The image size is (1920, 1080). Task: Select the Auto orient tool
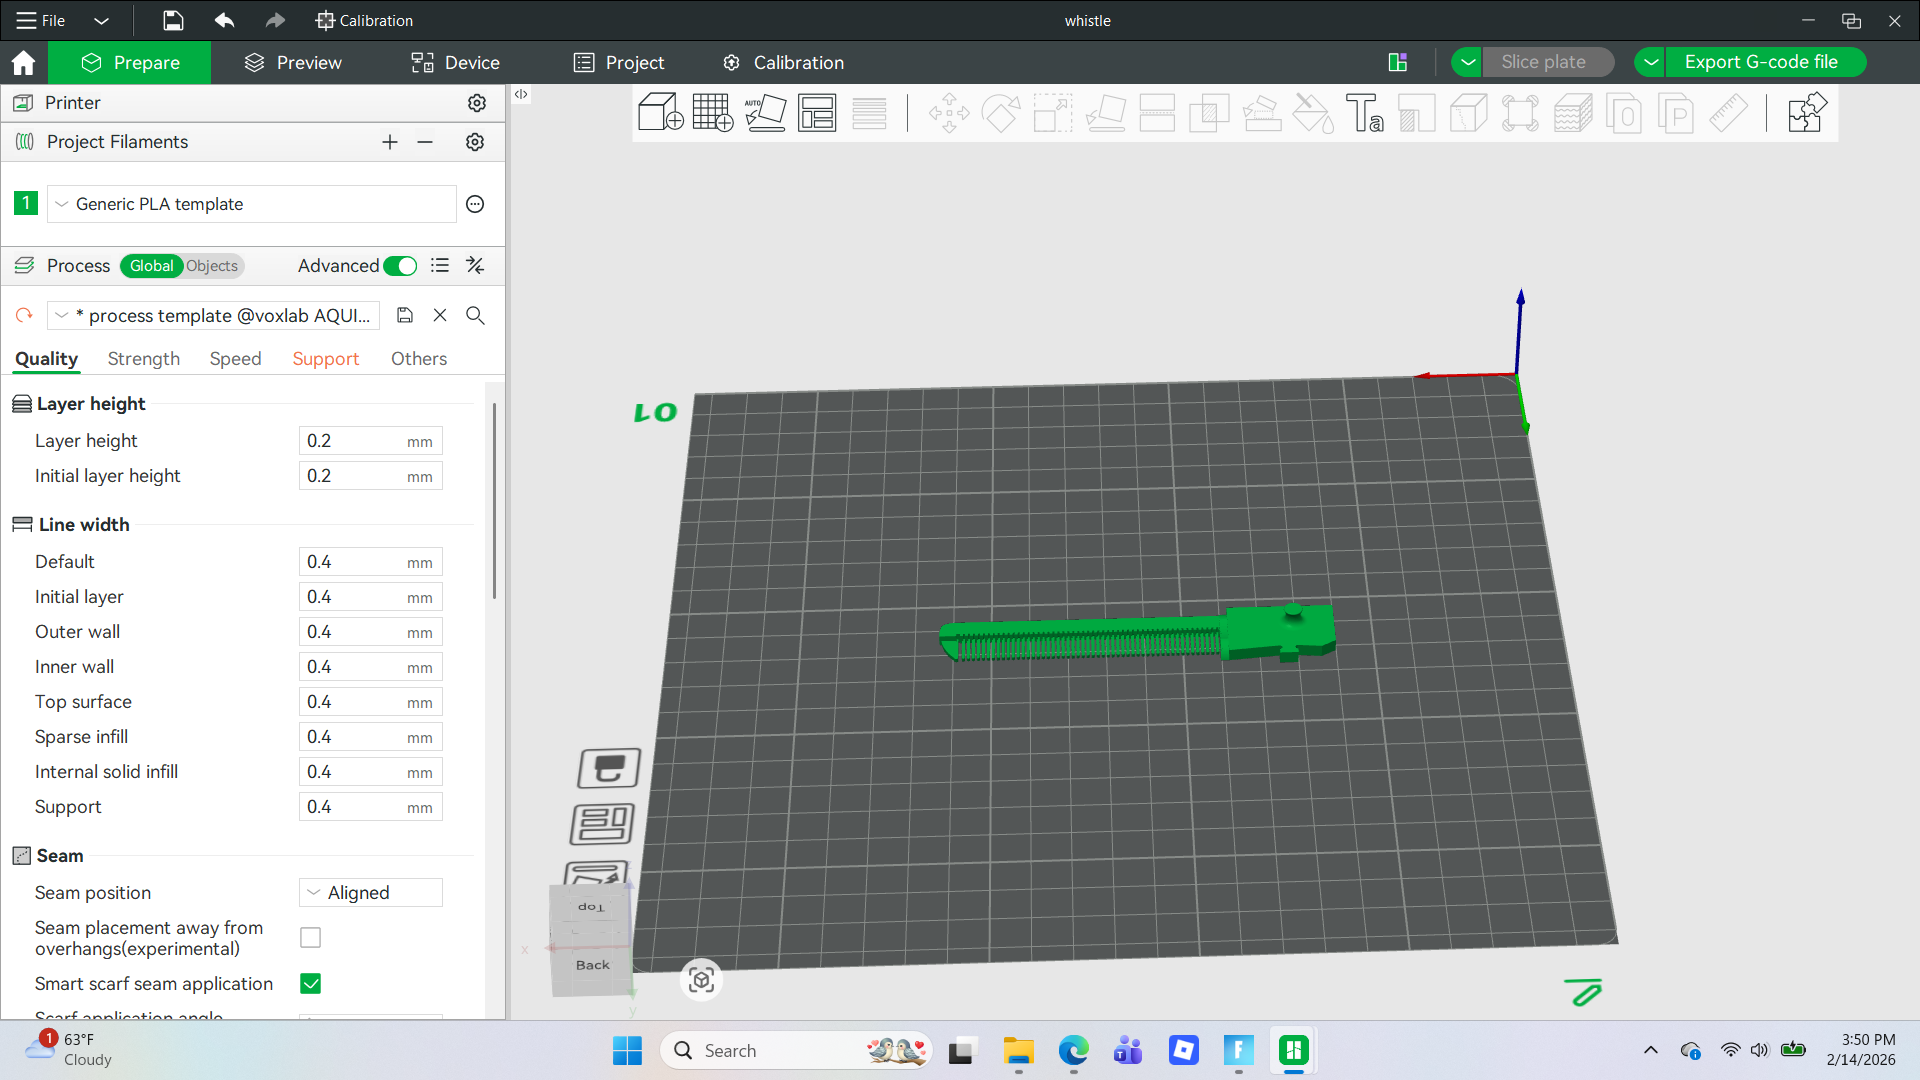(x=765, y=112)
